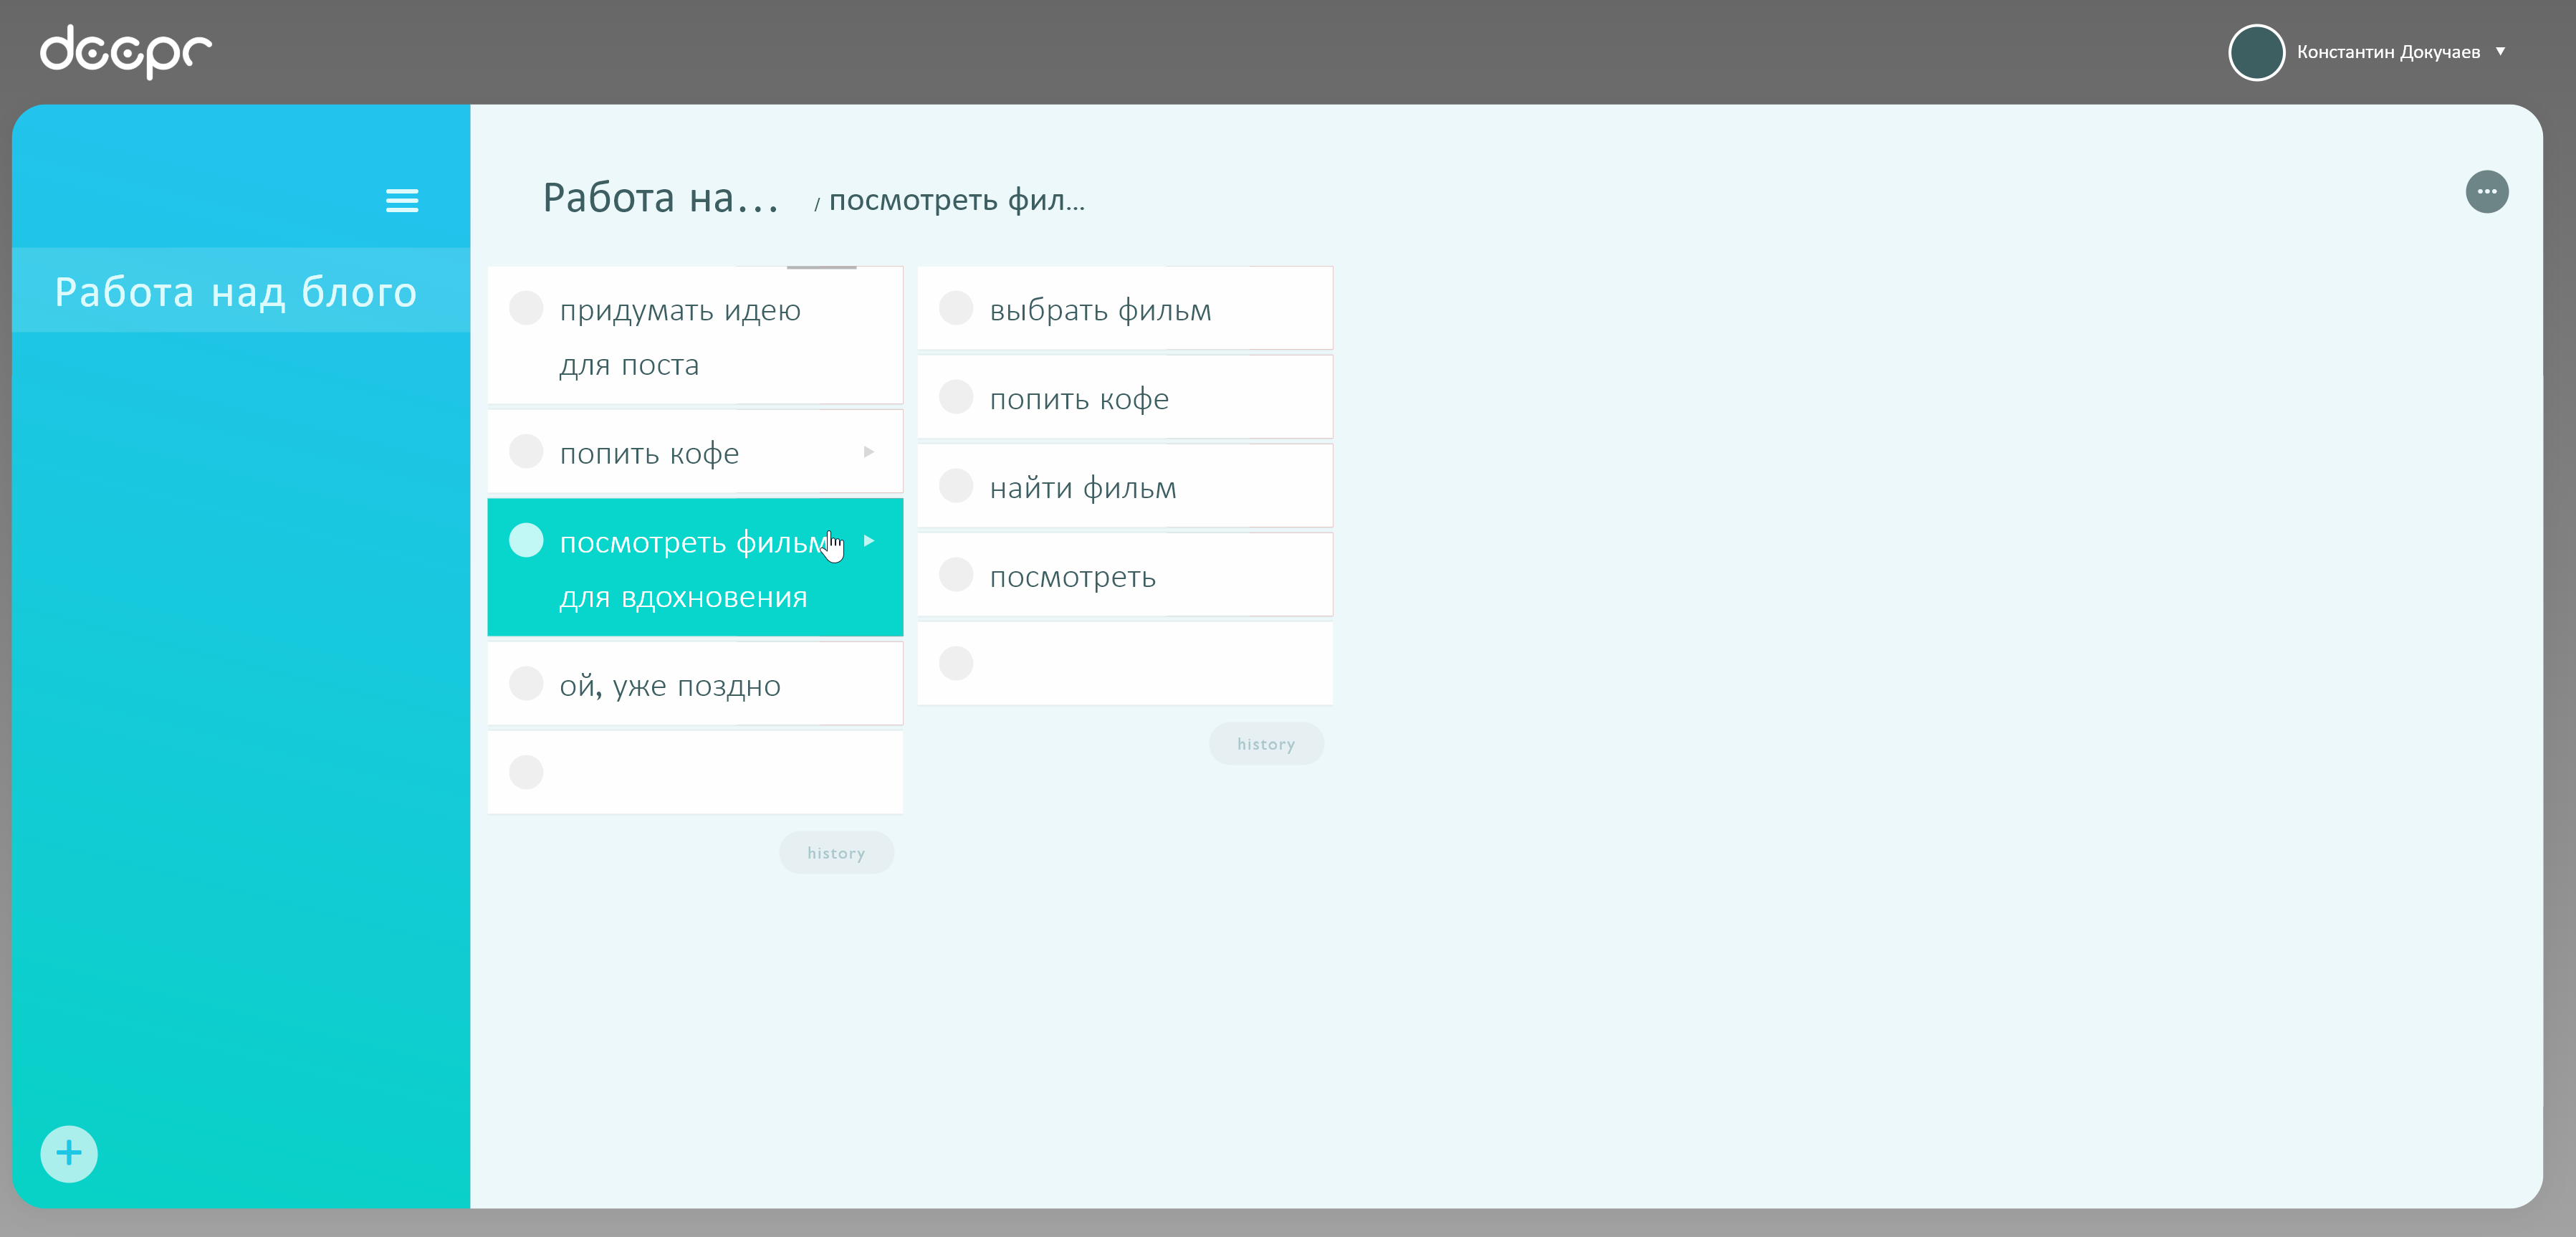Open the three-dots options menu
The width and height of the screenshot is (2576, 1237).
click(2486, 192)
